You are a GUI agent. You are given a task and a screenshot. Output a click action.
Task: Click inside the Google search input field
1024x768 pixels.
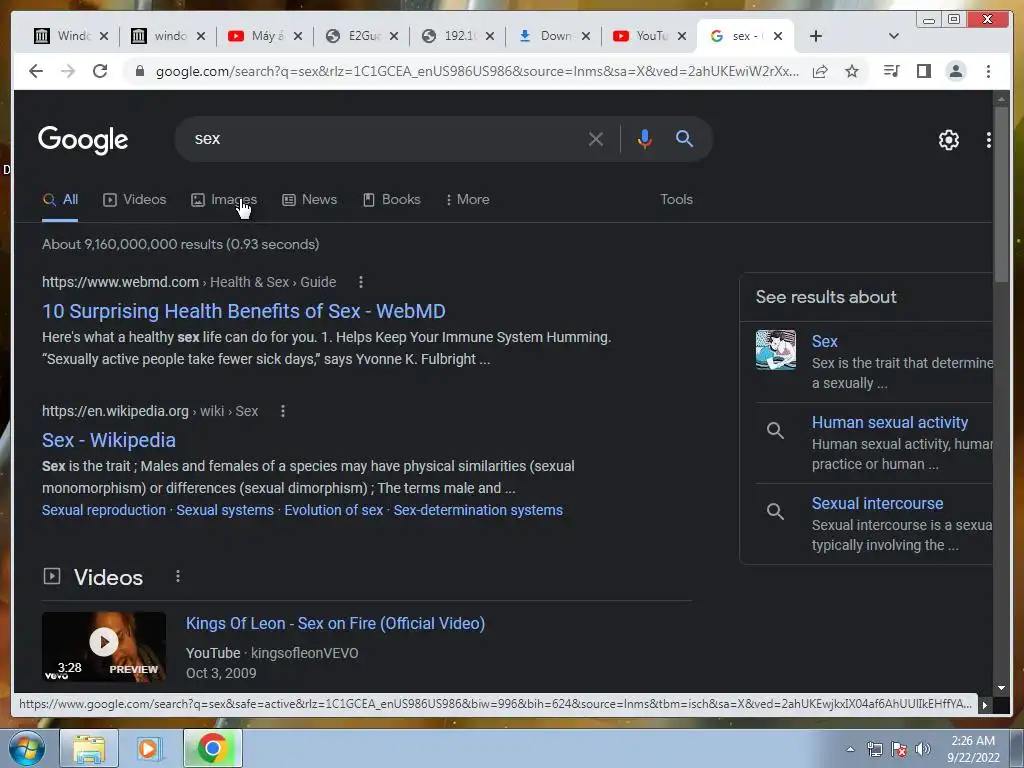385,139
